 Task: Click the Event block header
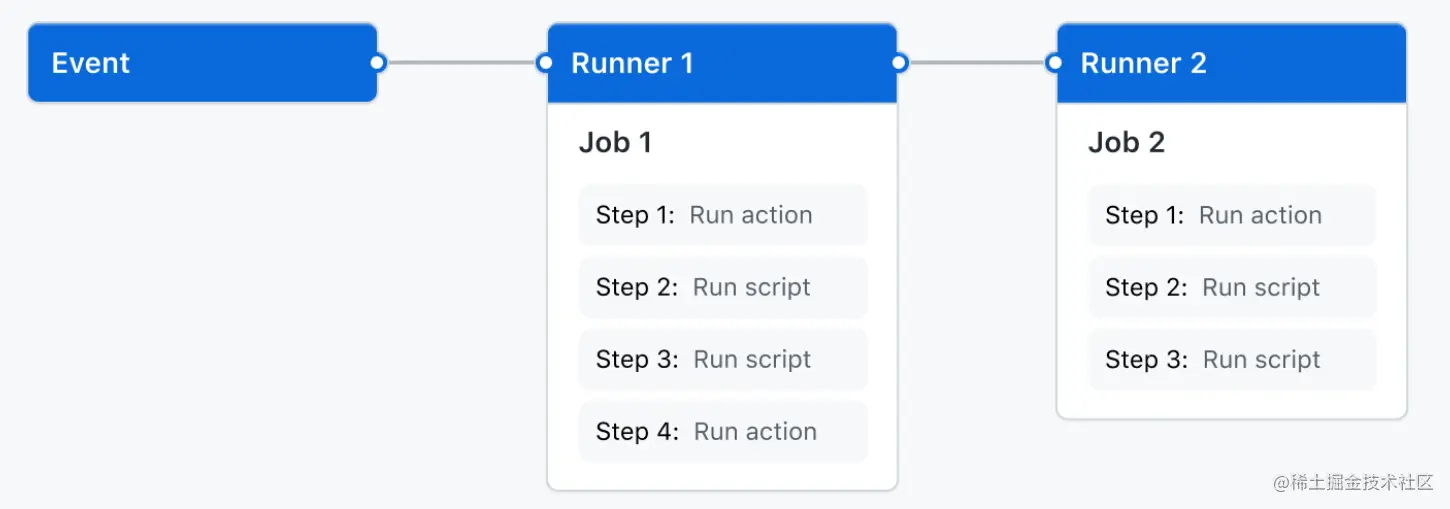(x=200, y=63)
